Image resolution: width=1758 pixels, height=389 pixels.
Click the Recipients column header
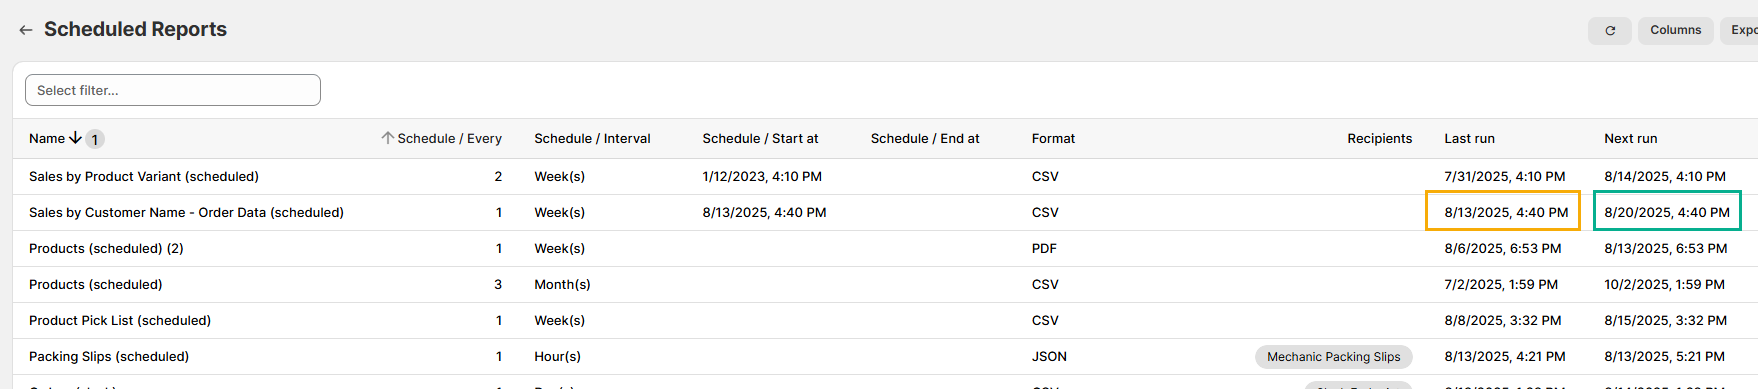coord(1379,139)
